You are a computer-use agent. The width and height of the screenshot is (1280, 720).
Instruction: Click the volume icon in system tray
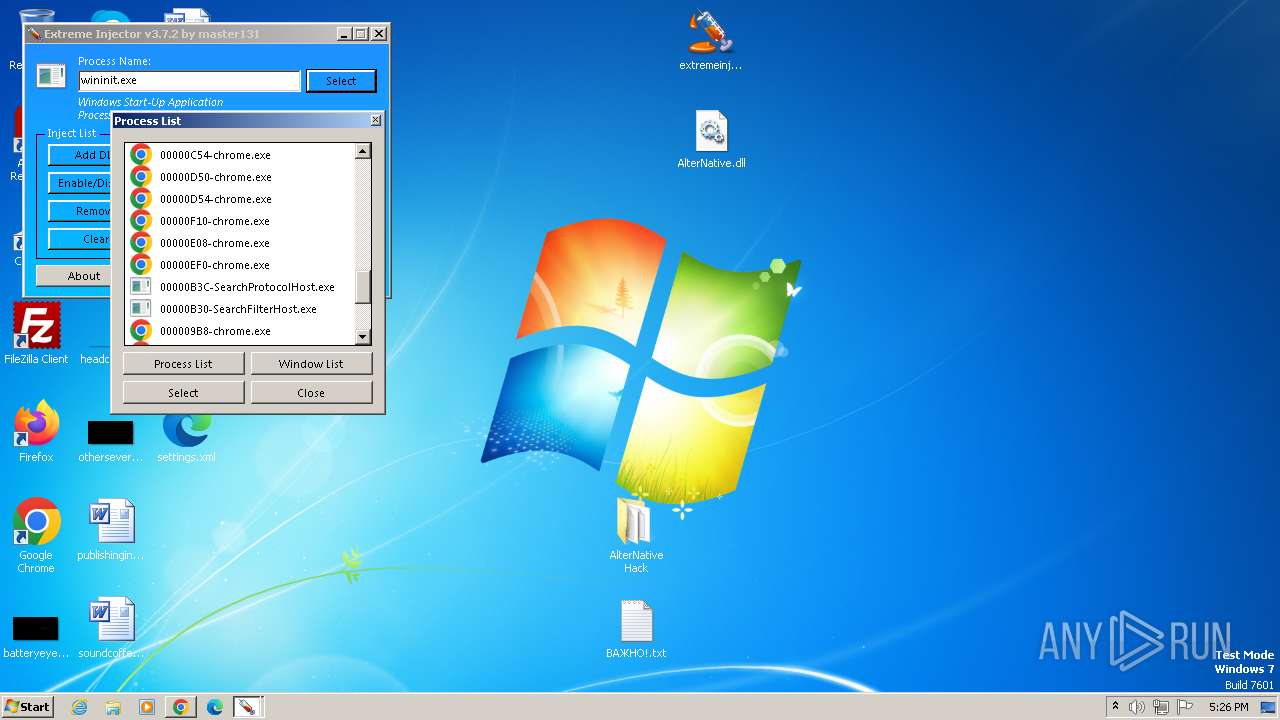pyautogui.click(x=1137, y=707)
